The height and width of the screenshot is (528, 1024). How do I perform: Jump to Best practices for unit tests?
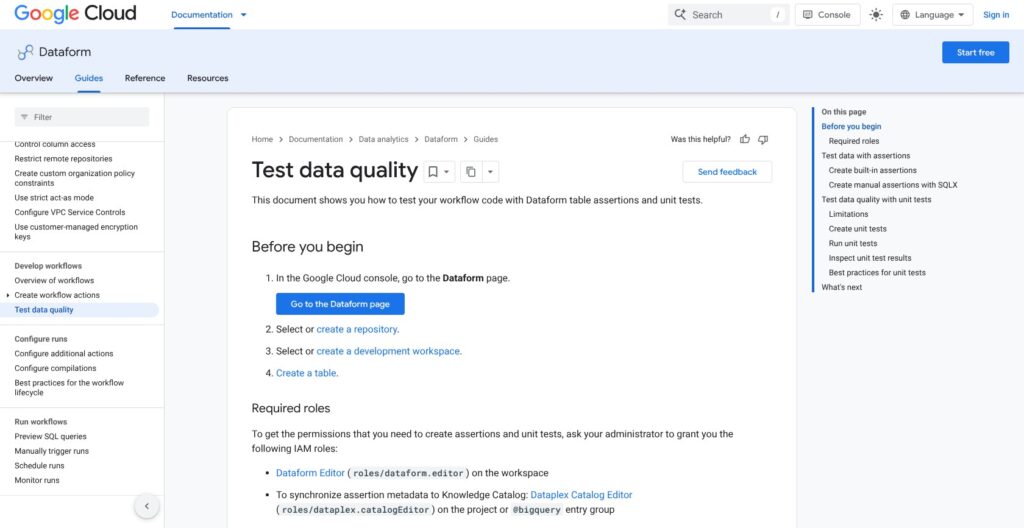click(x=877, y=272)
